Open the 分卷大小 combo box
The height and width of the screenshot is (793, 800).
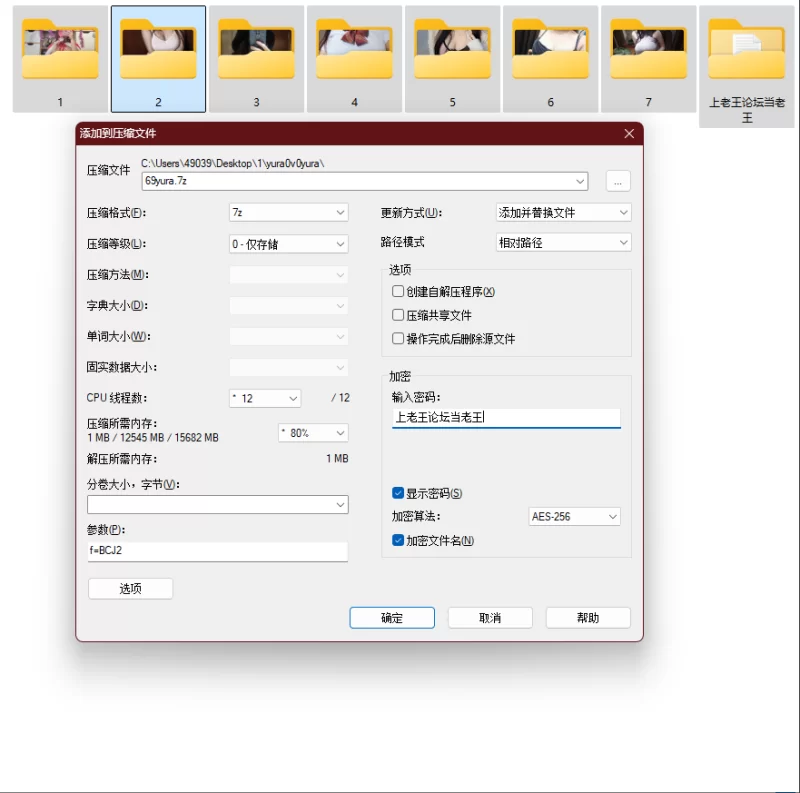click(218, 505)
